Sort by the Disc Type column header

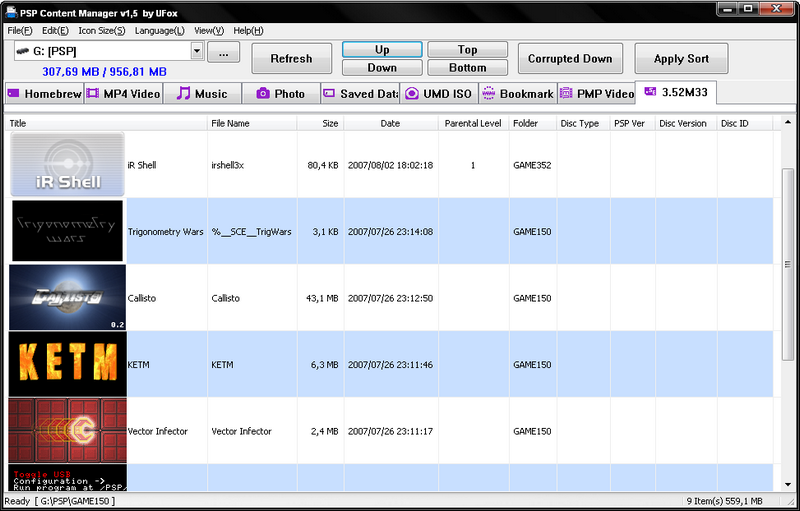tap(583, 123)
